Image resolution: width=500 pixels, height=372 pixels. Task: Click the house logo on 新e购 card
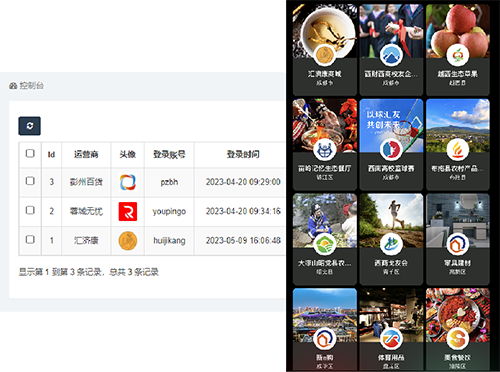(x=324, y=339)
